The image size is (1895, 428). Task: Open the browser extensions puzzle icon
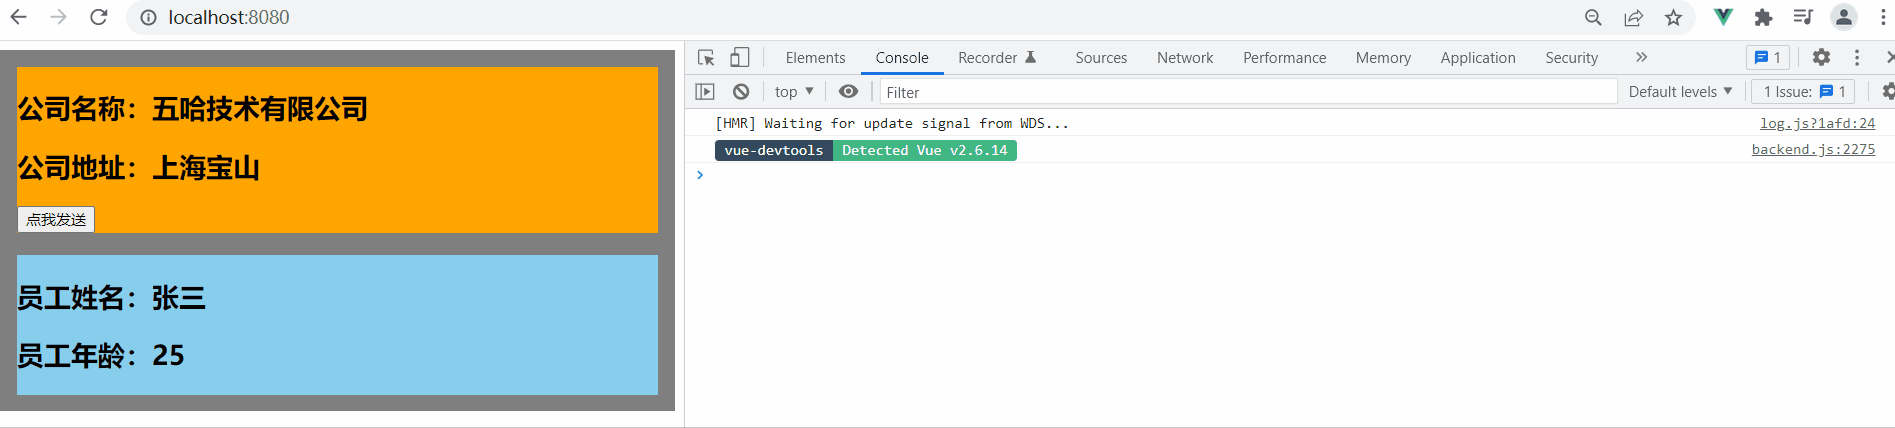1763,17
